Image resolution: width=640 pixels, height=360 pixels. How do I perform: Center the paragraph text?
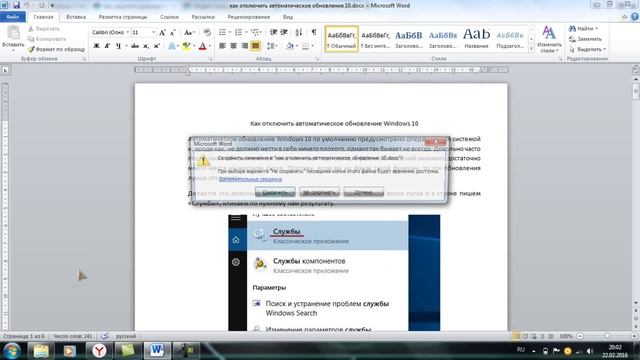233,46
